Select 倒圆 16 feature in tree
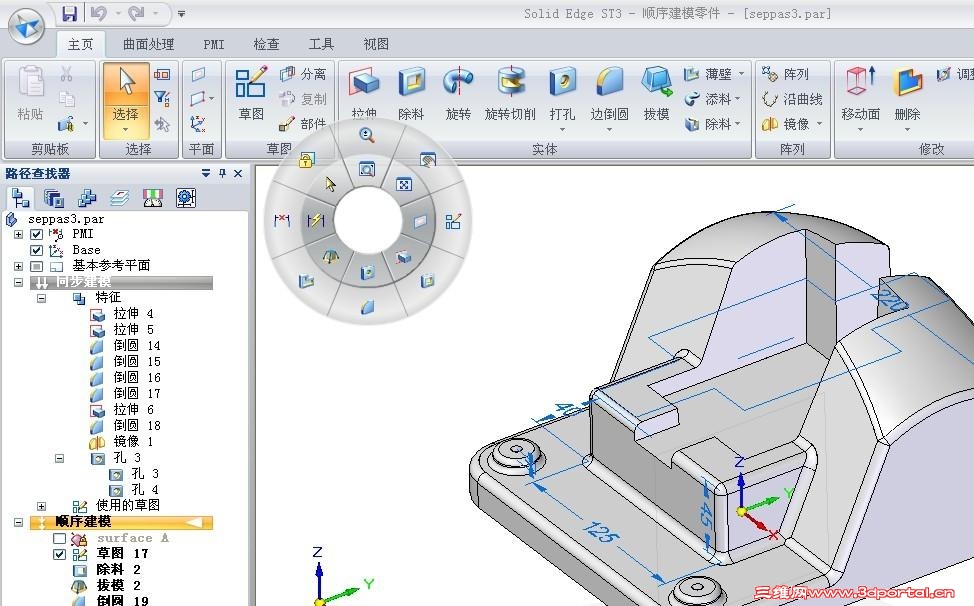The image size is (974, 606). [125, 378]
